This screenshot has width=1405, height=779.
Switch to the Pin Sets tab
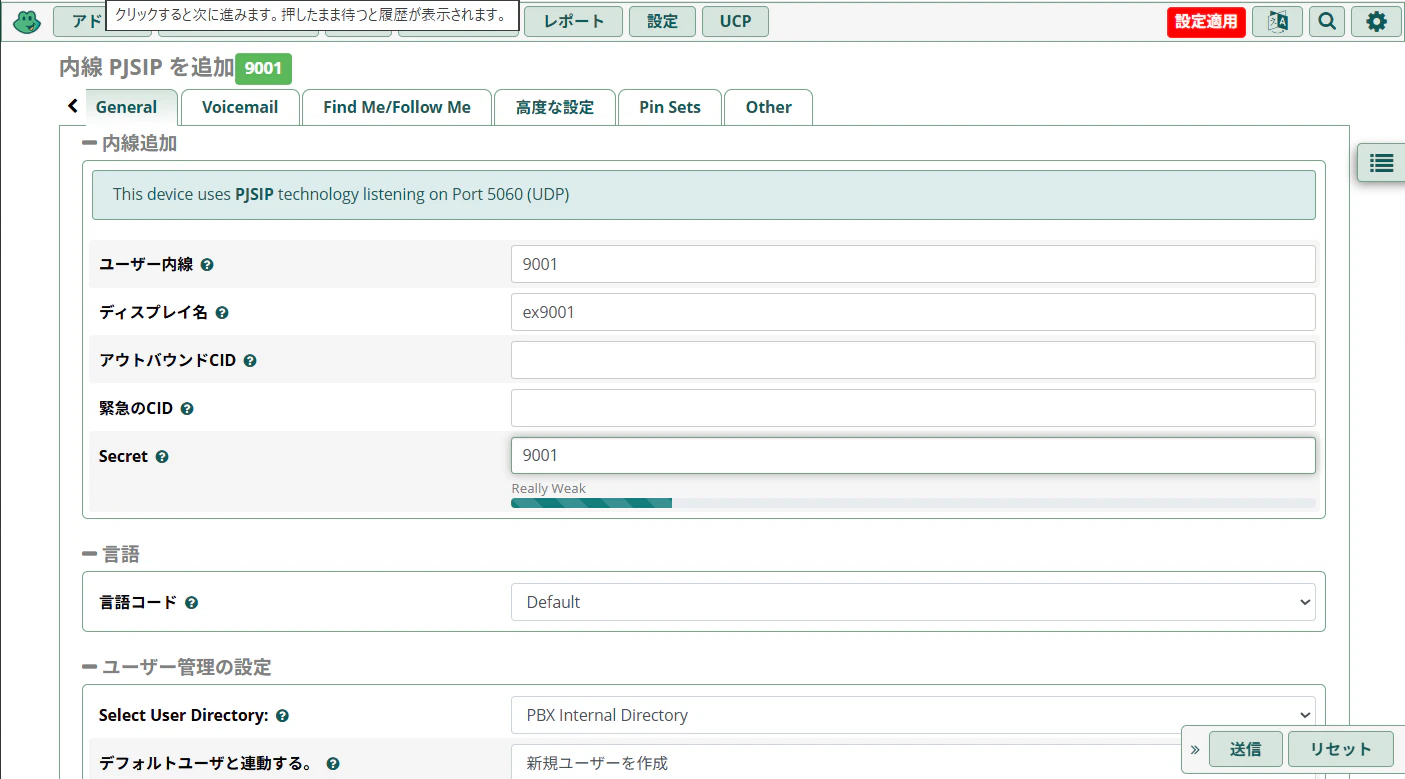(670, 107)
